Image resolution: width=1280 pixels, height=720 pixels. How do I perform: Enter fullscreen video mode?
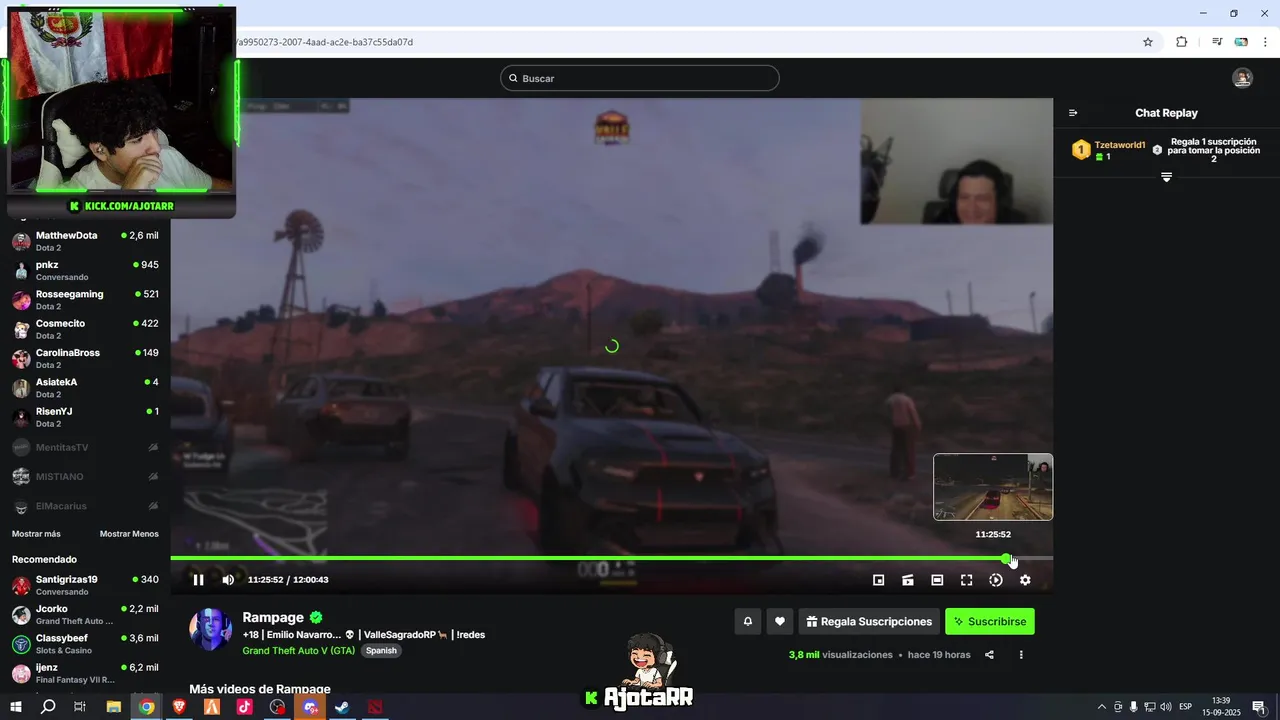(x=967, y=580)
